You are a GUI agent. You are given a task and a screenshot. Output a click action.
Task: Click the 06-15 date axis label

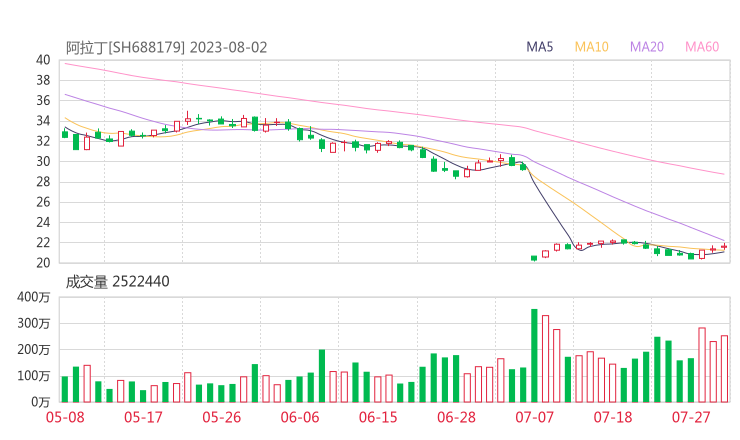[378, 417]
